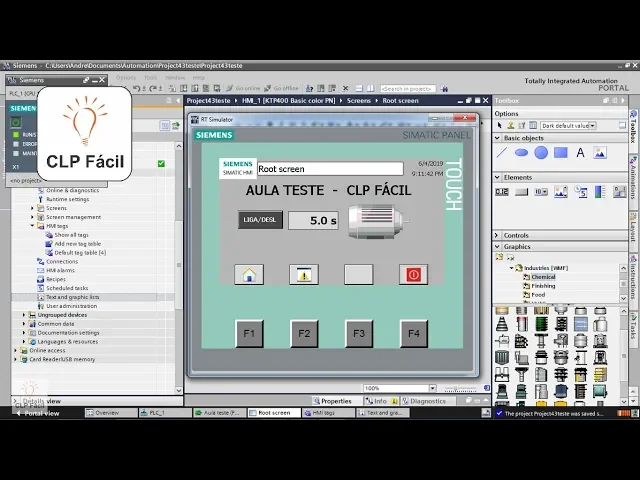Switch to the Properties tab
This screenshot has height=480, width=640.
pyautogui.click(x=332, y=401)
